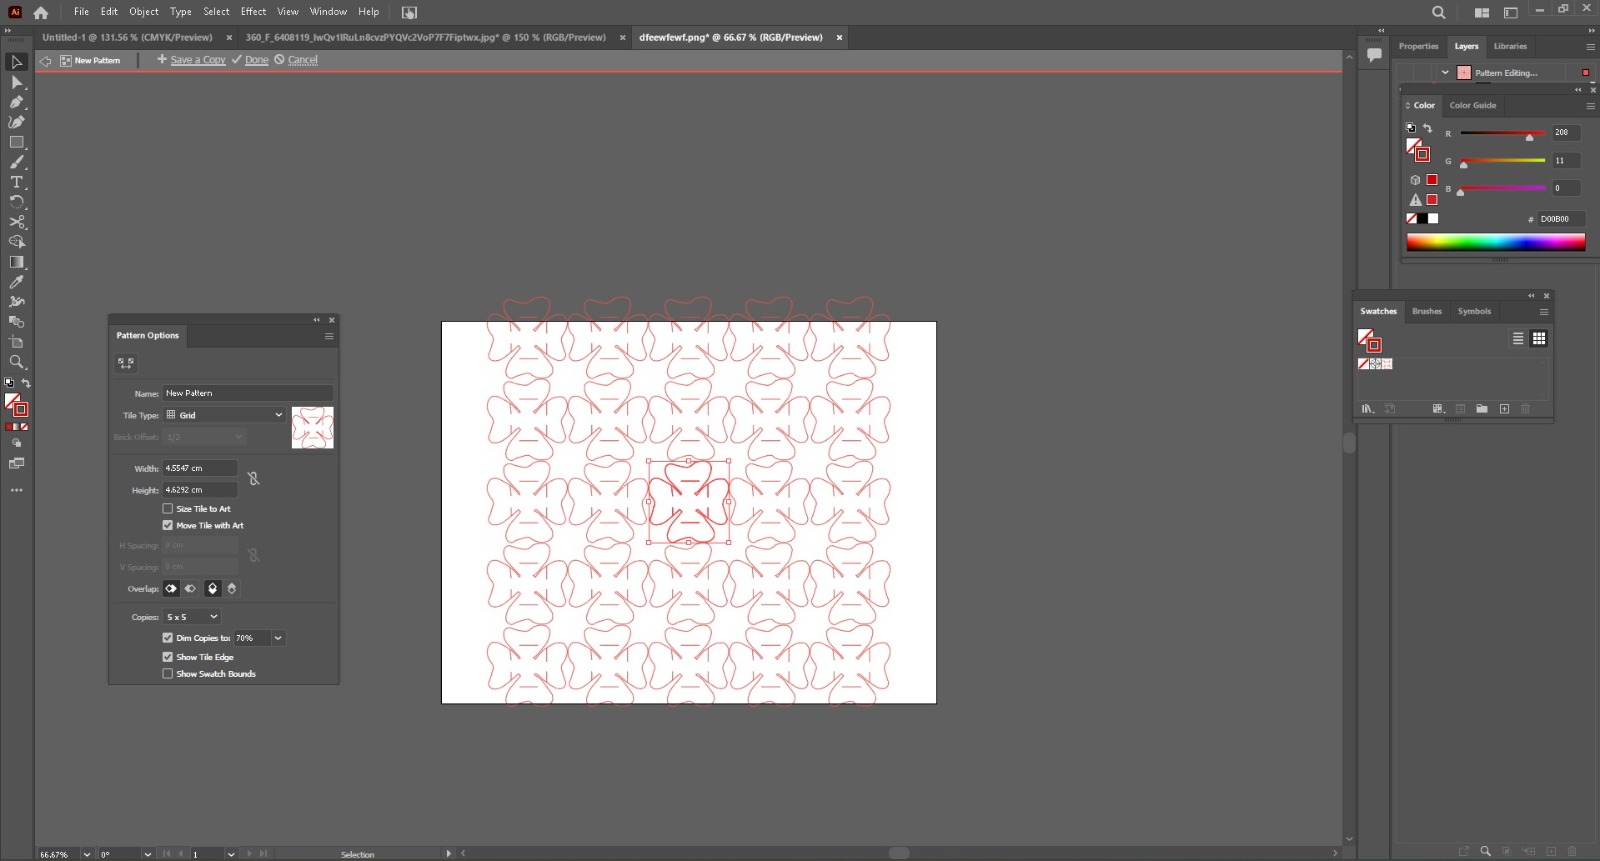Uncheck Move Tile with Art
Screen dimensions: 1600x861
168,525
